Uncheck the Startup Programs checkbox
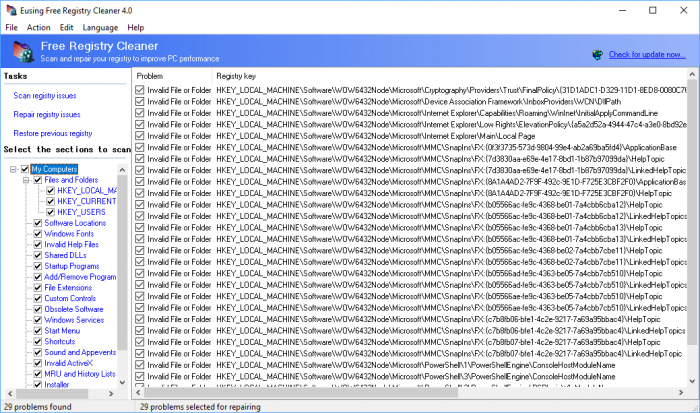This screenshot has height=413, width=700. (x=38, y=266)
